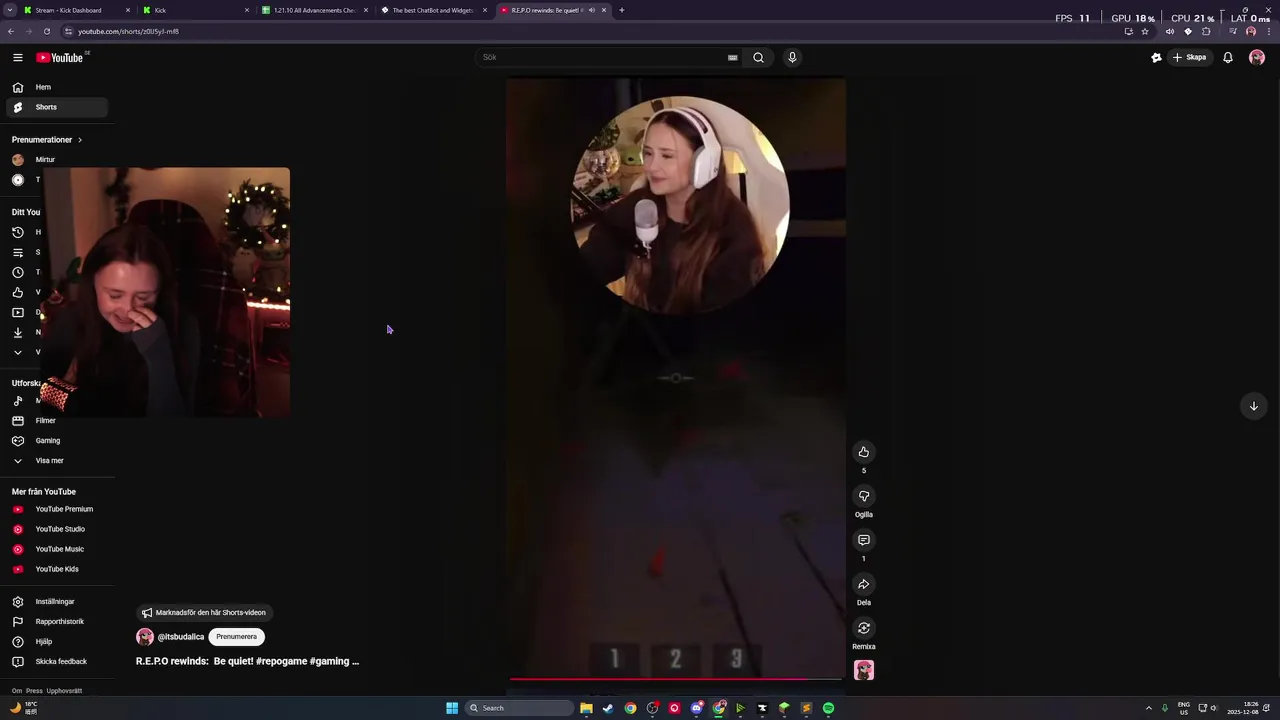Image resolution: width=1280 pixels, height=720 pixels.
Task: Show hidden system tray icons
Action: click(1148, 708)
